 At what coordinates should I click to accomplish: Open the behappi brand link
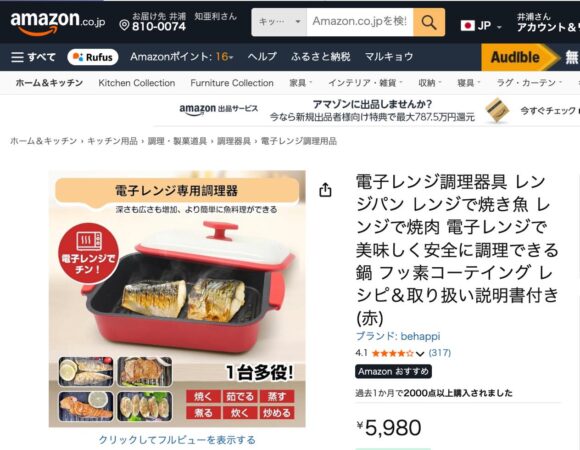click(x=420, y=336)
